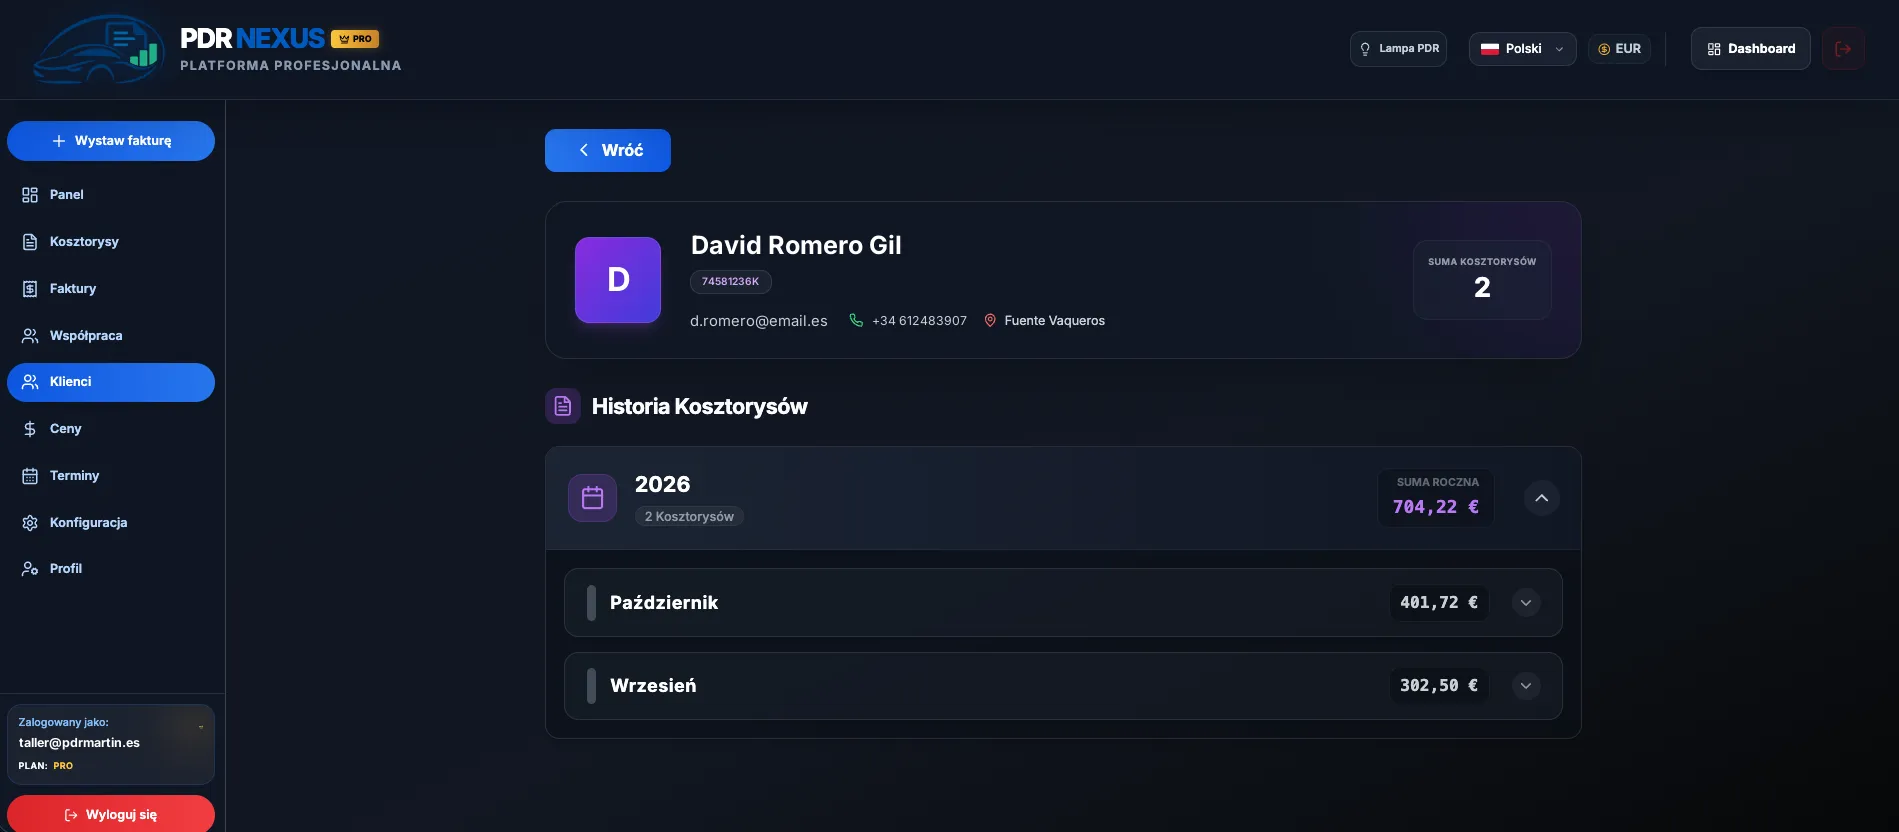Open the Polski language dropdown
The height and width of the screenshot is (832, 1899).
point(1522,49)
